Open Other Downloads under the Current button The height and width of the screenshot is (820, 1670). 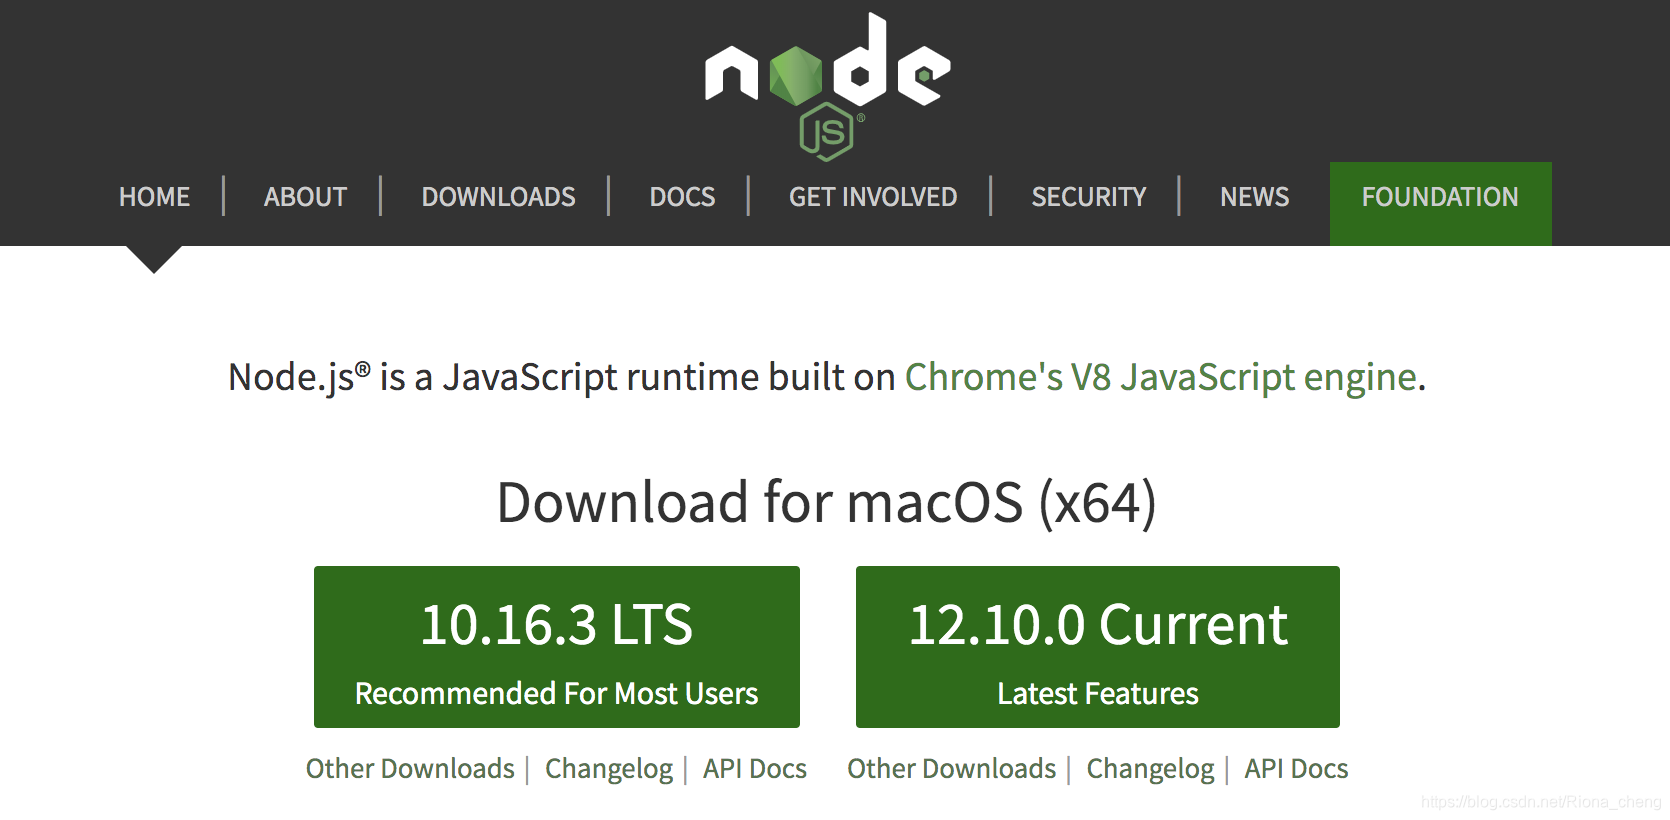point(952,769)
